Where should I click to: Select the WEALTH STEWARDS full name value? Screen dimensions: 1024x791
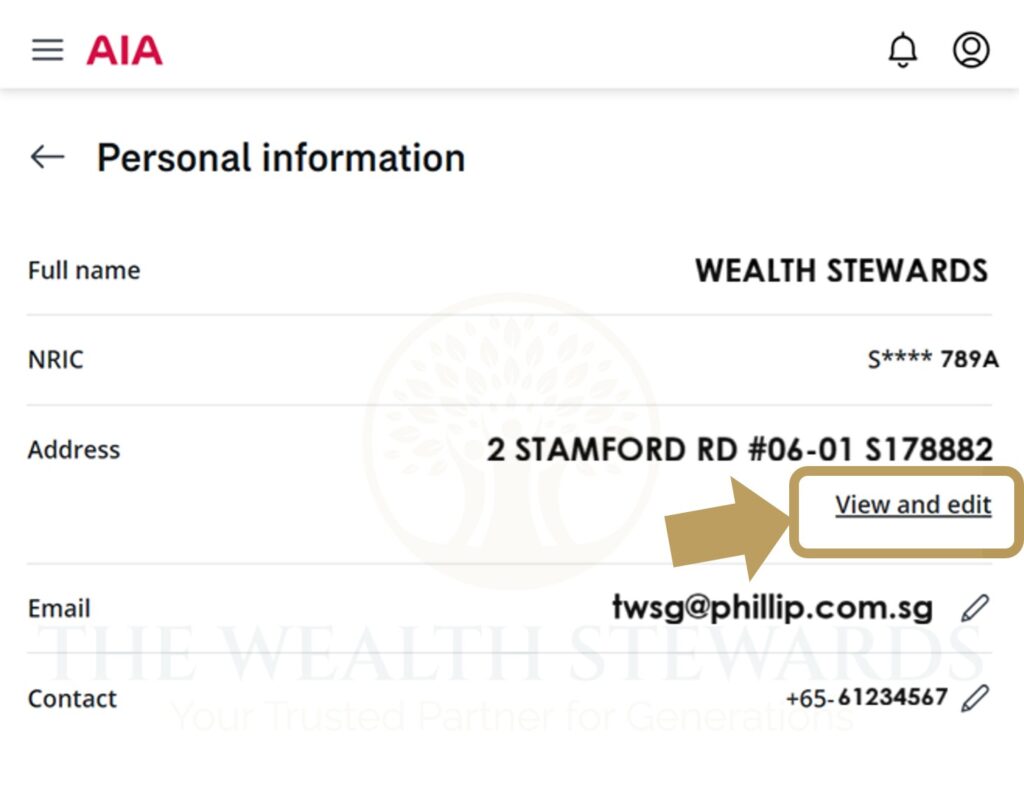click(841, 270)
